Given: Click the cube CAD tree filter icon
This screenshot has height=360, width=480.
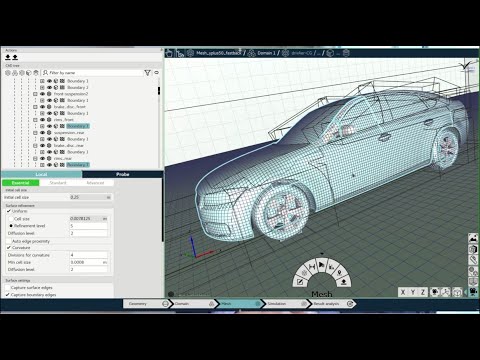Looking at the screenshot, I should tap(29, 73).
